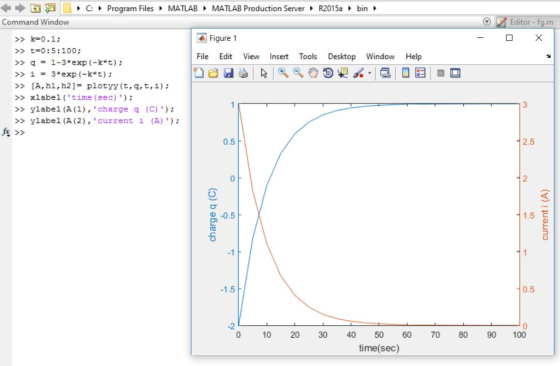Viewport: 560px width, 366px height.
Task: Open the Window menu in Figure 1
Action: point(380,56)
